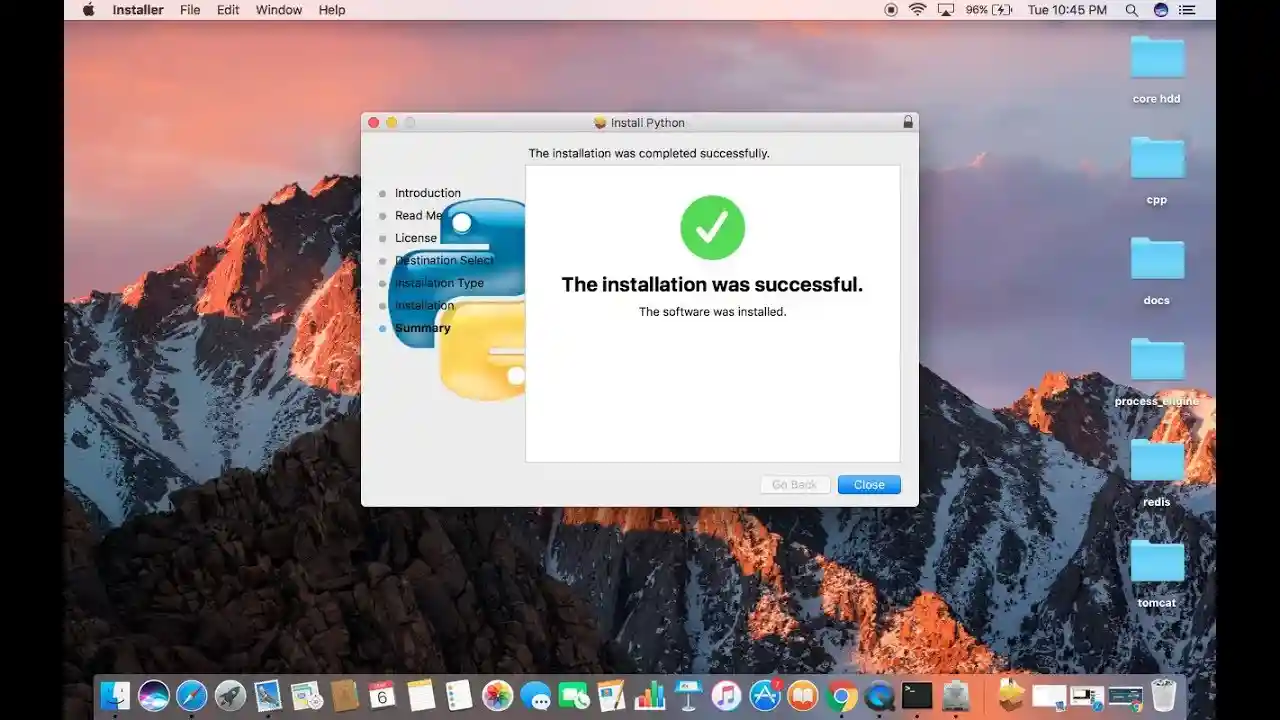Open the Apple menu
This screenshot has height=720, width=1280.
click(88, 10)
